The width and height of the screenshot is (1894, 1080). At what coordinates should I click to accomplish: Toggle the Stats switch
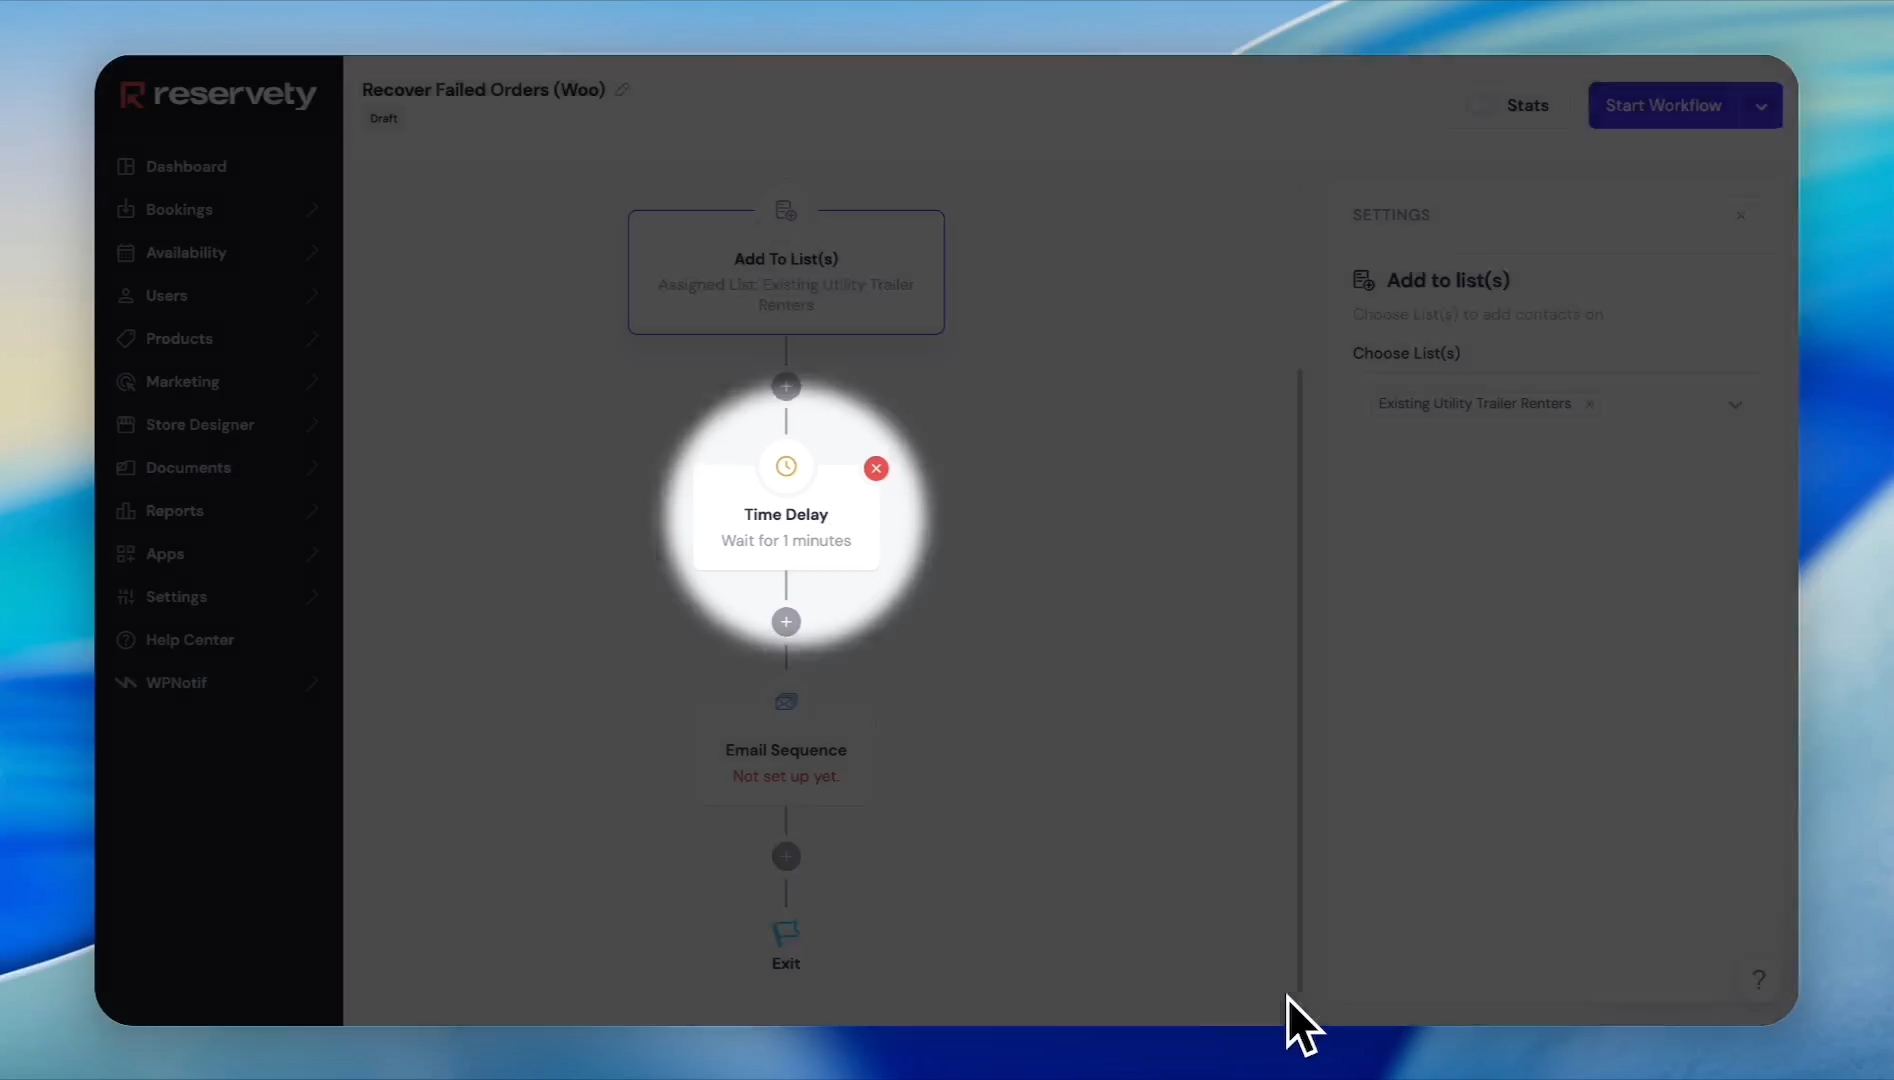[x=1482, y=105]
